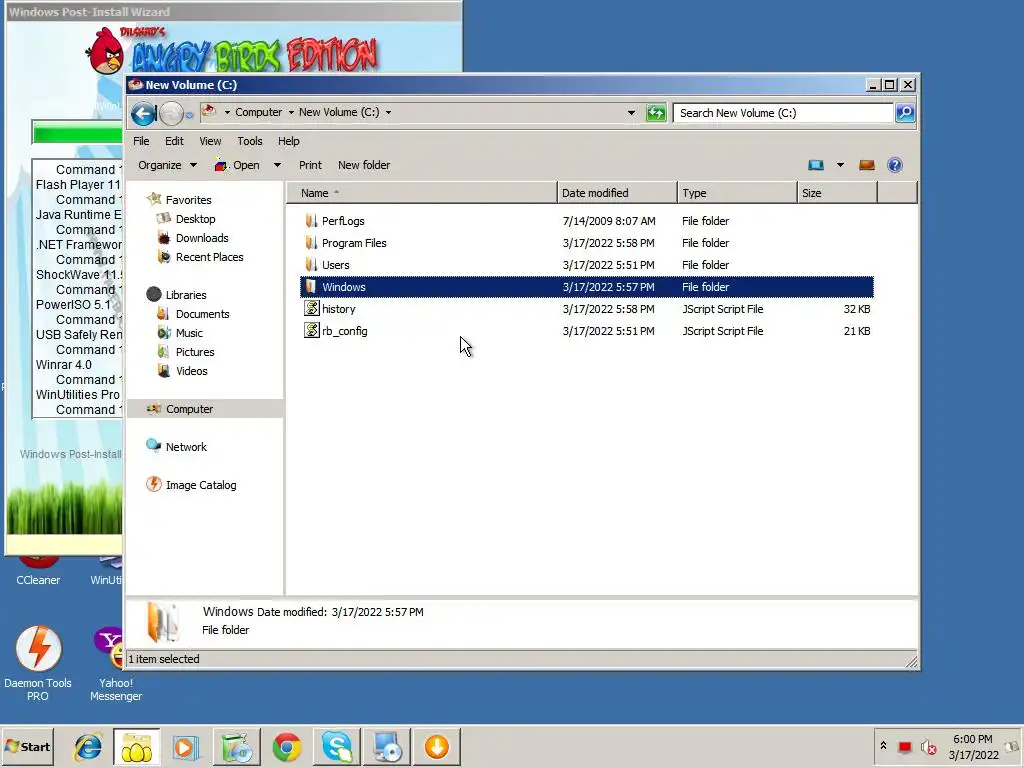Click 'Flash Player 11' in Post-Install Wizard list
Viewport: 1024px width, 768px height.
[78, 185]
